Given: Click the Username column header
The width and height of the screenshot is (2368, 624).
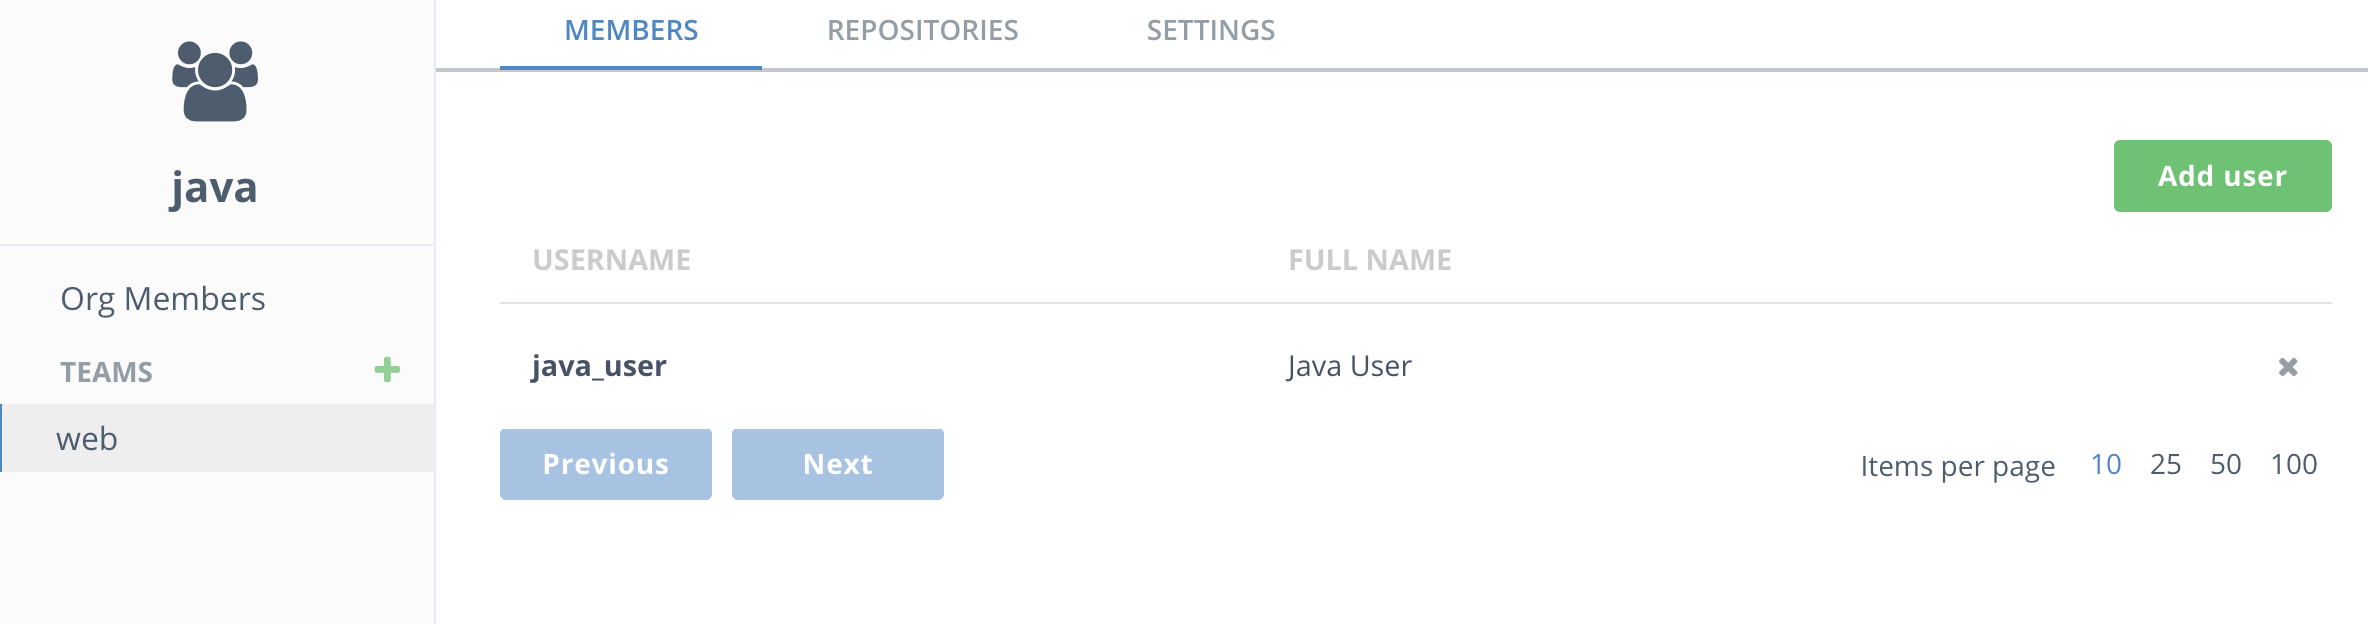Looking at the screenshot, I should (x=612, y=260).
